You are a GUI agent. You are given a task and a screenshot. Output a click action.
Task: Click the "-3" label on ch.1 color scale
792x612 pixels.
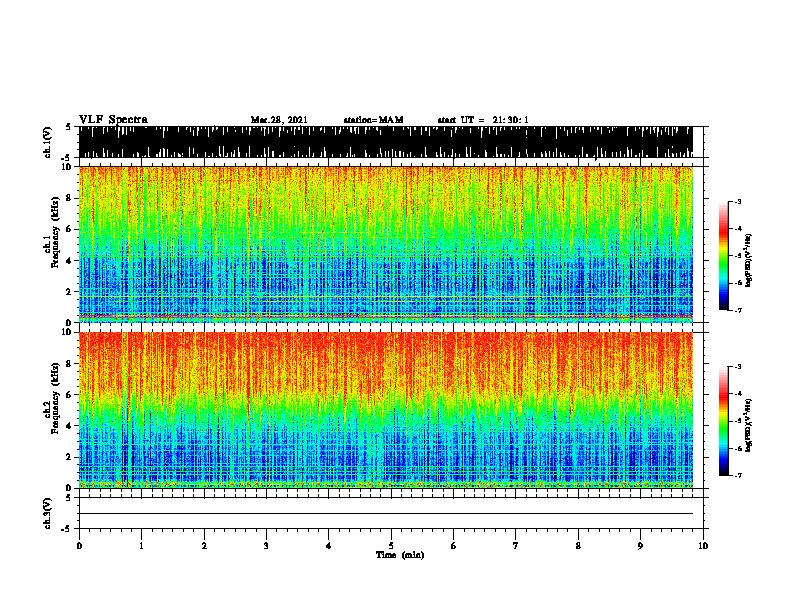(737, 201)
